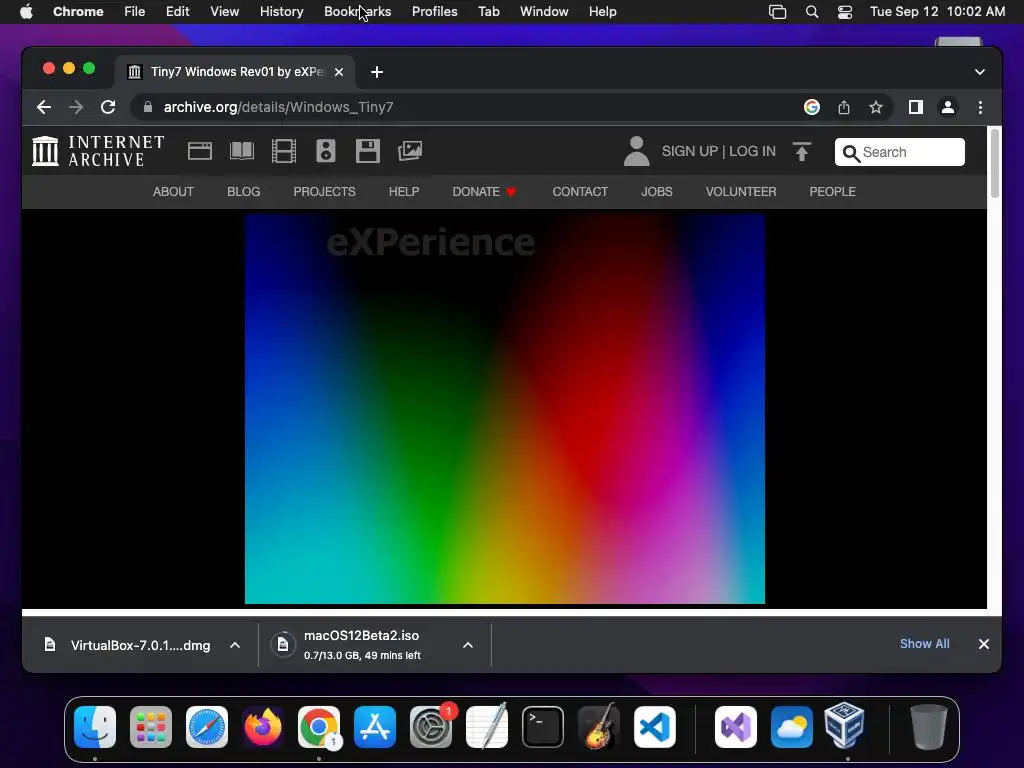Screen dimensions: 1024x768
Task: Open the Window menu
Action: pyautogui.click(x=544, y=12)
